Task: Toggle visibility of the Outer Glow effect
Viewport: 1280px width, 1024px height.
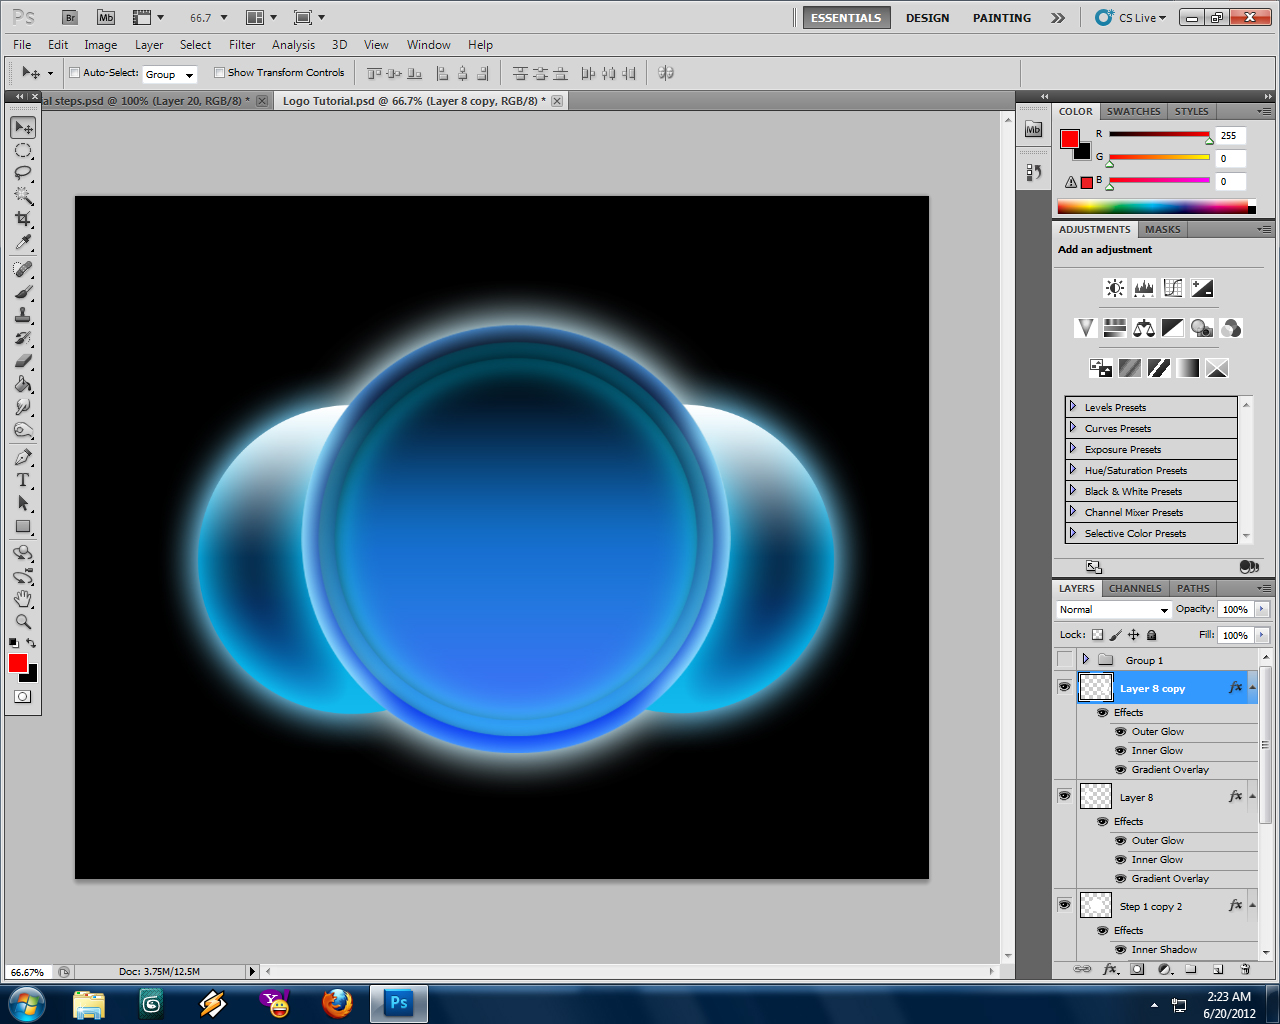Action: (1120, 731)
